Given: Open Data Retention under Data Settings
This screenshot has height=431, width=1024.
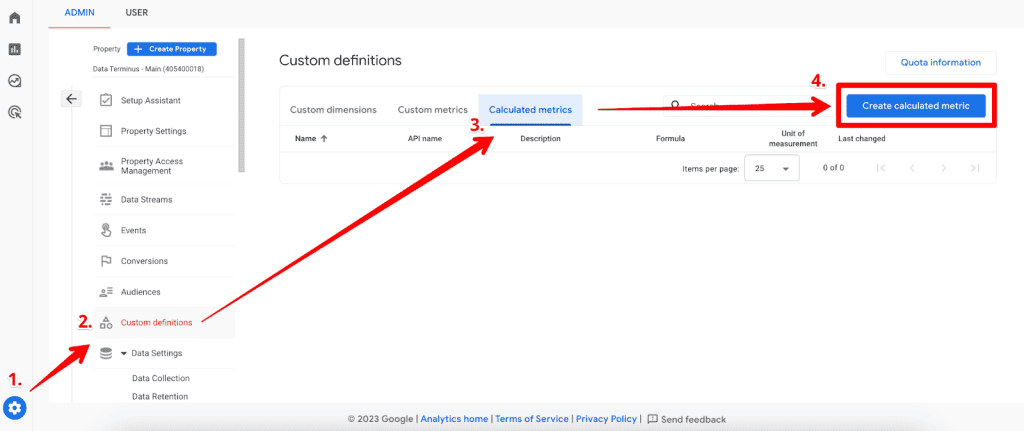Looking at the screenshot, I should [x=160, y=396].
